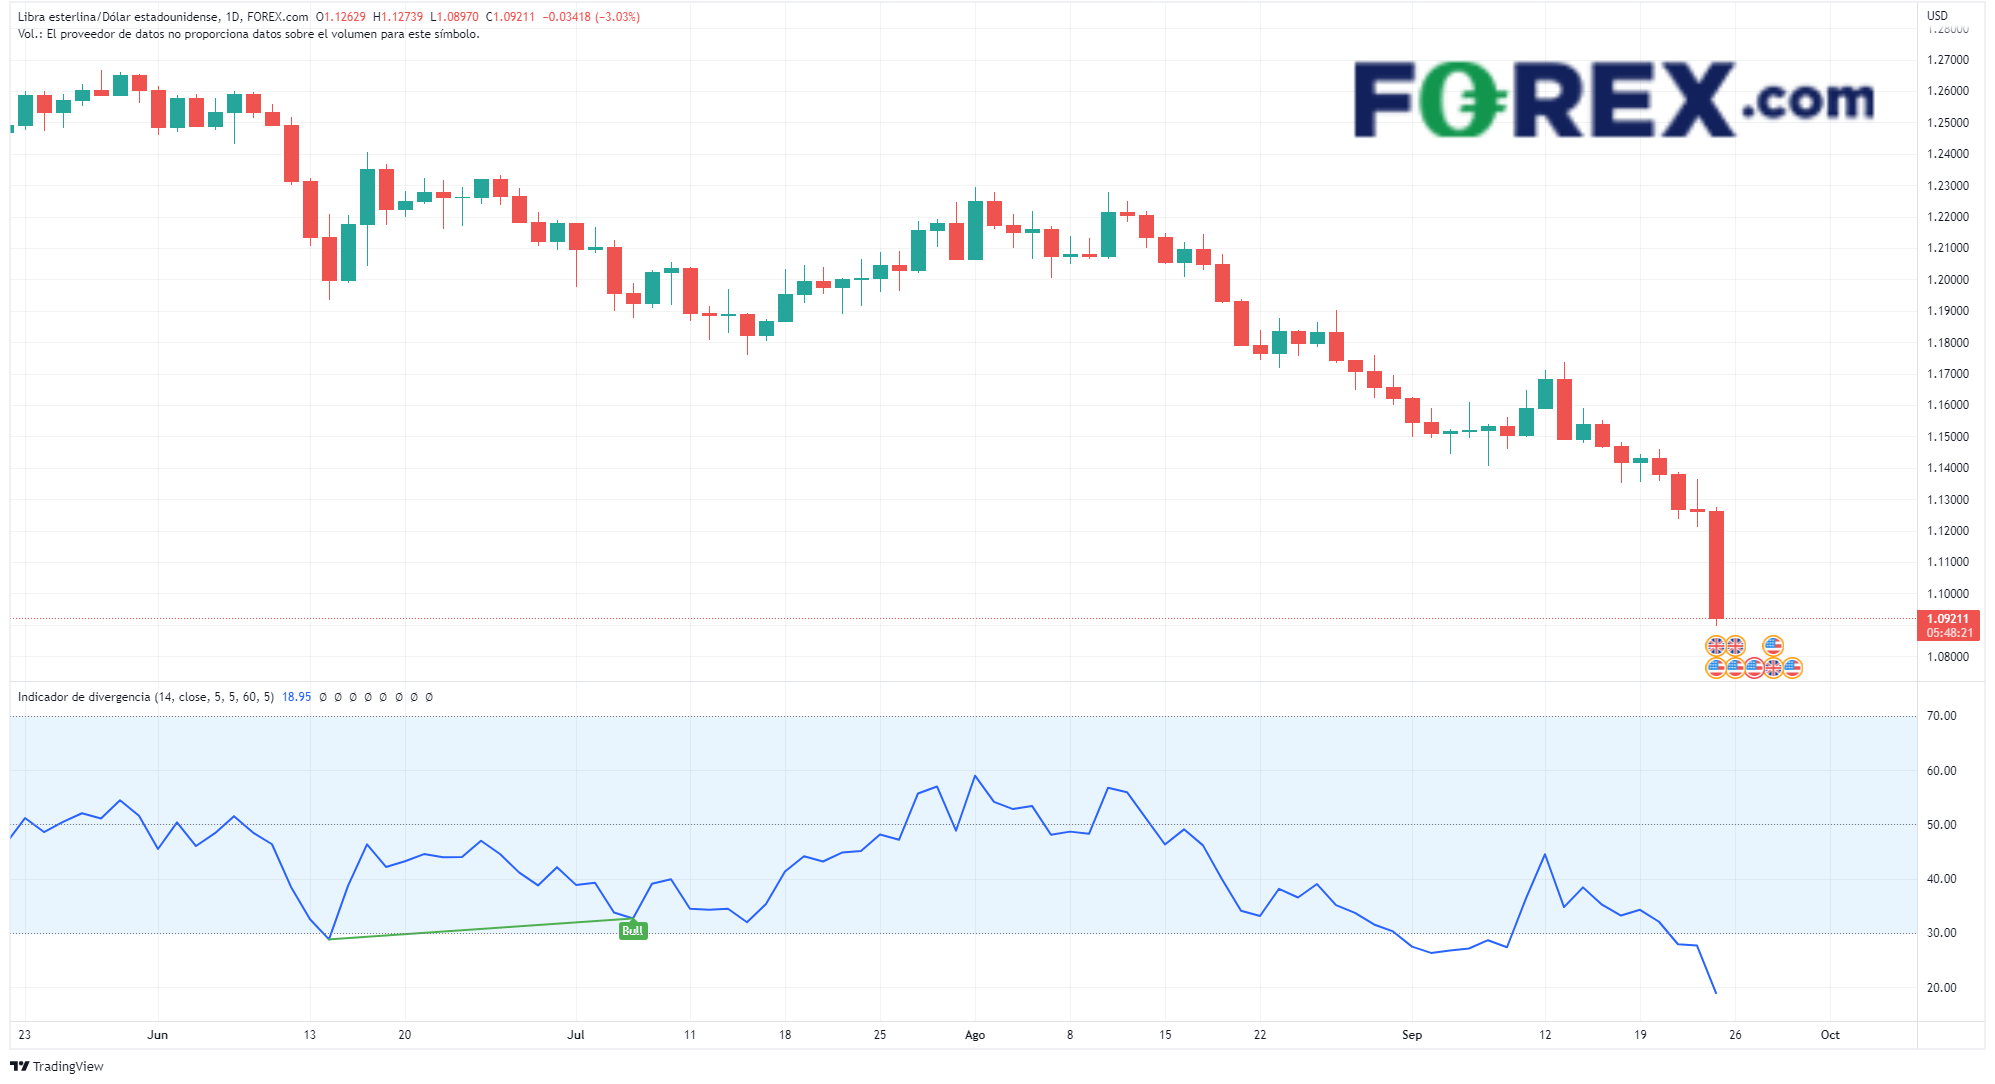This screenshot has height=1084, width=1995.
Task: Click the 1.08000 price axis label
Action: (x=1948, y=657)
